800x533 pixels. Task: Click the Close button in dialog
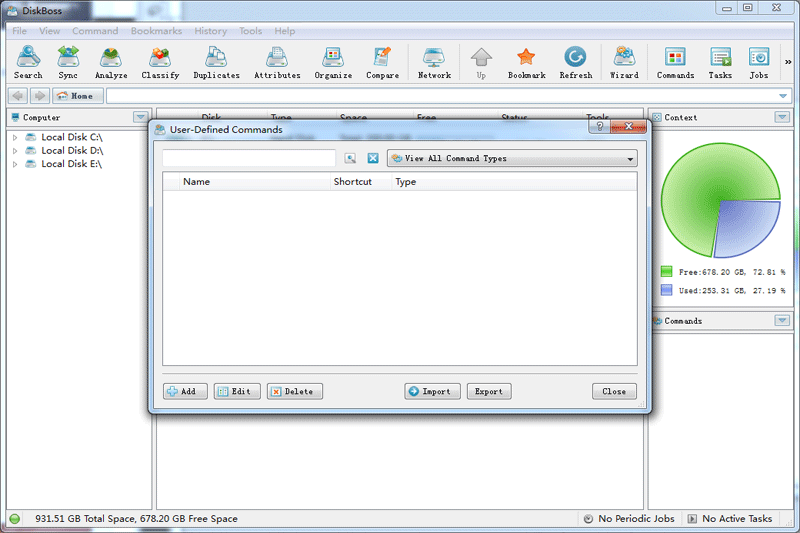[x=614, y=391]
